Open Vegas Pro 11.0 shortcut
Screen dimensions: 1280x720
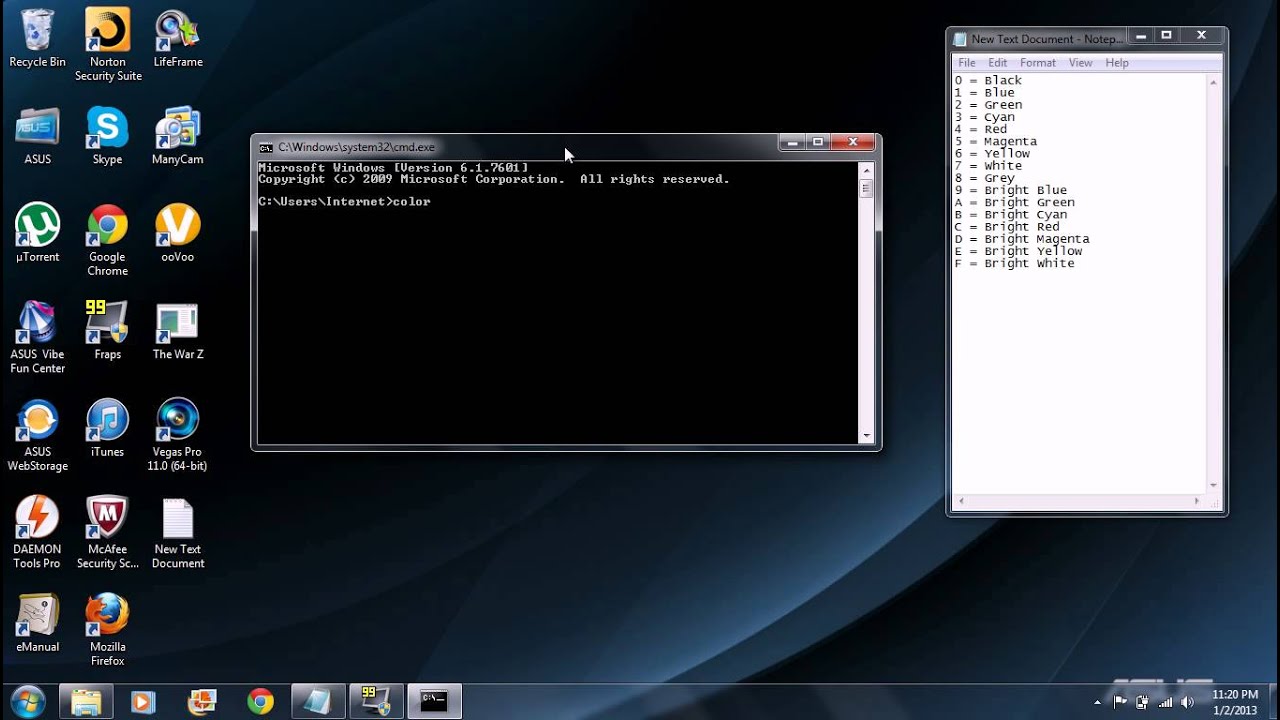[x=178, y=435]
